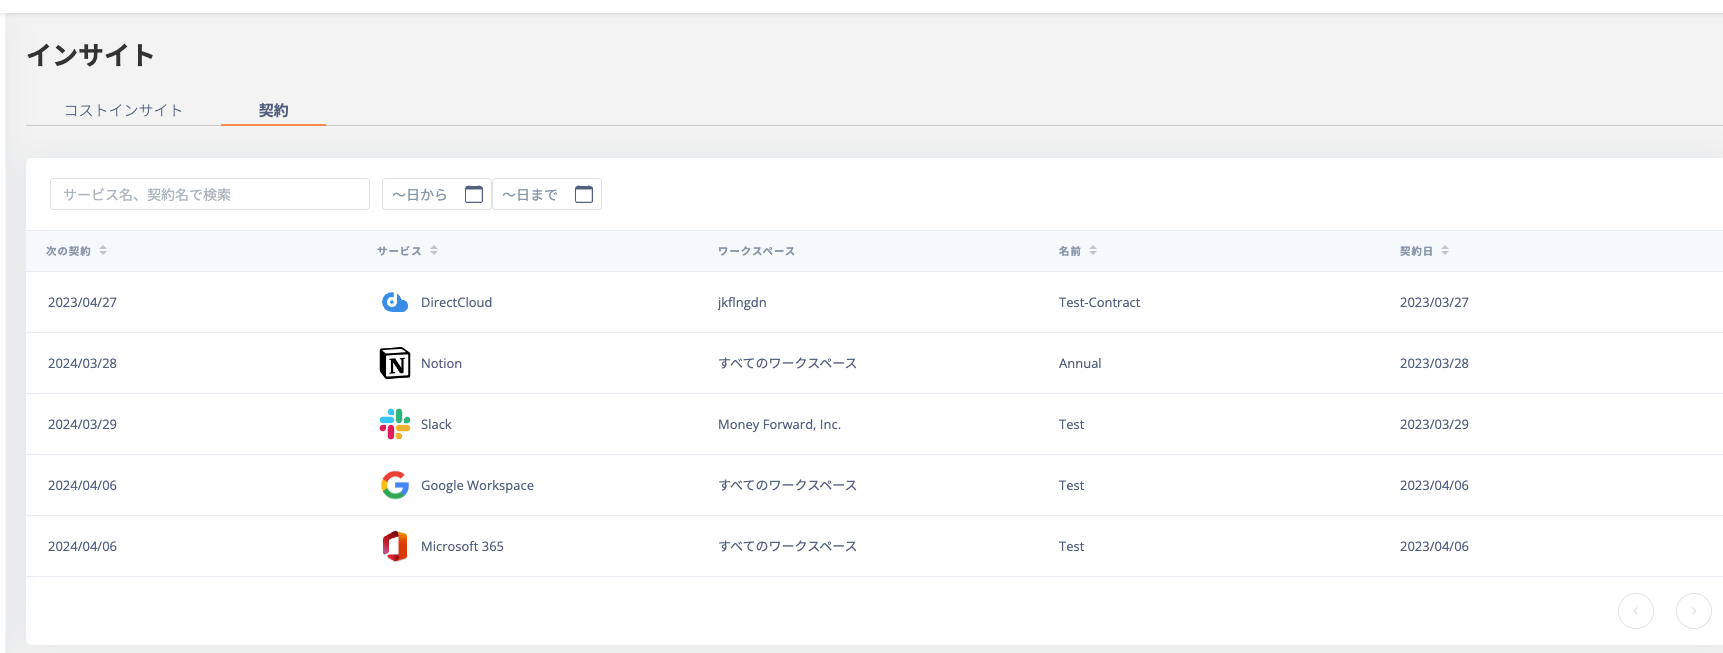This screenshot has height=653, width=1723.
Task: Click the 〜日まで date input
Action: click(547, 194)
